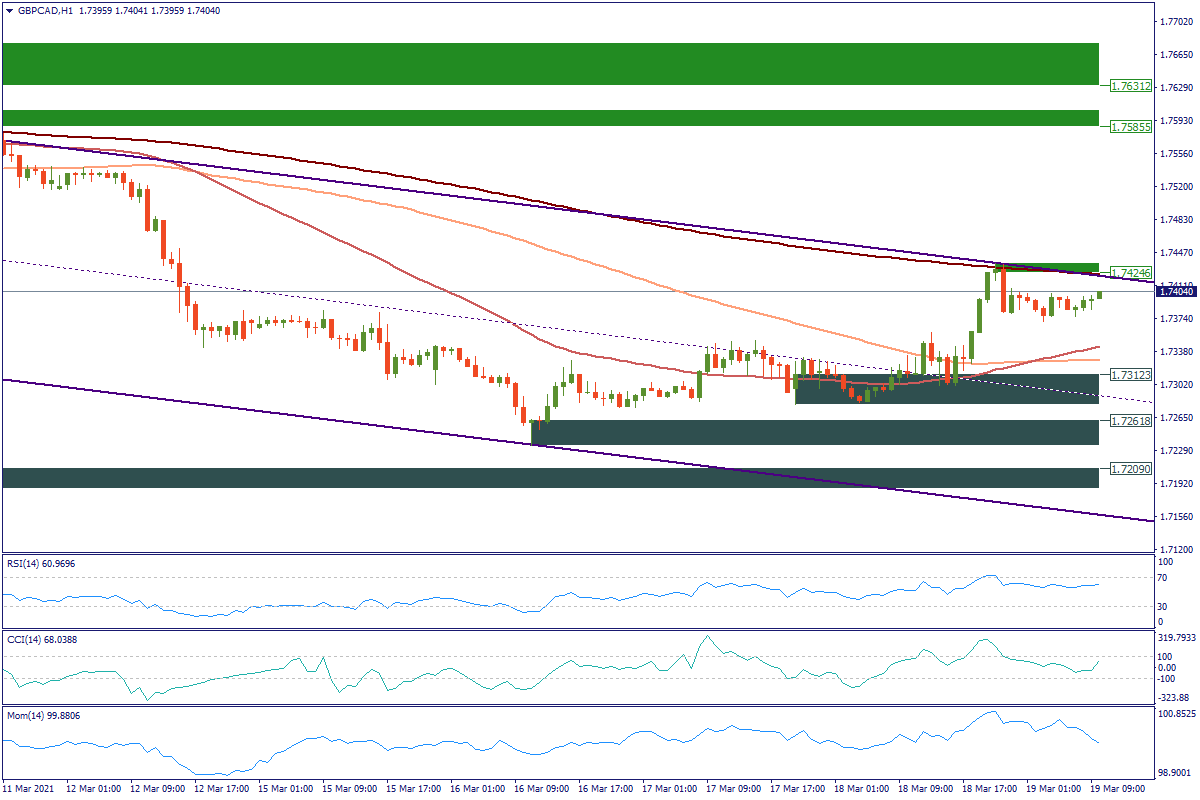Click the 11 Mar 2021 date label
The height and width of the screenshot is (800, 1200).
pyautogui.click(x=31, y=789)
